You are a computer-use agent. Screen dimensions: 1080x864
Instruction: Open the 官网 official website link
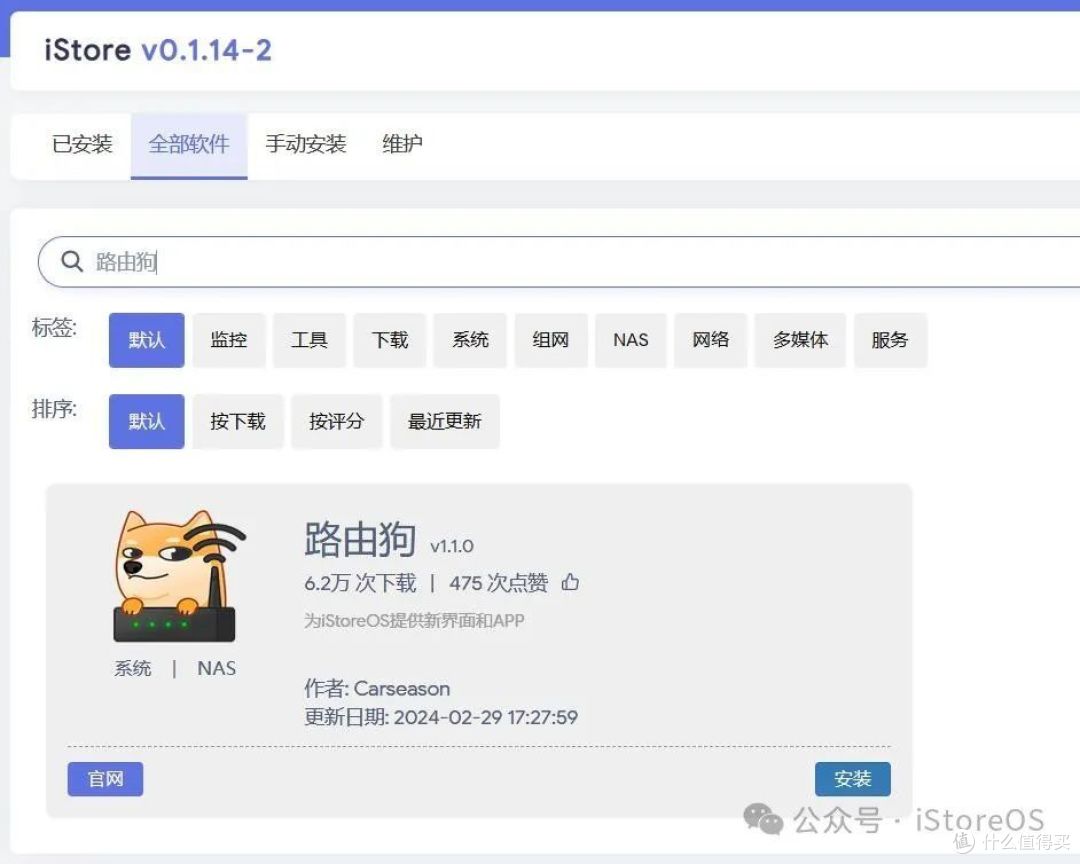coord(105,779)
